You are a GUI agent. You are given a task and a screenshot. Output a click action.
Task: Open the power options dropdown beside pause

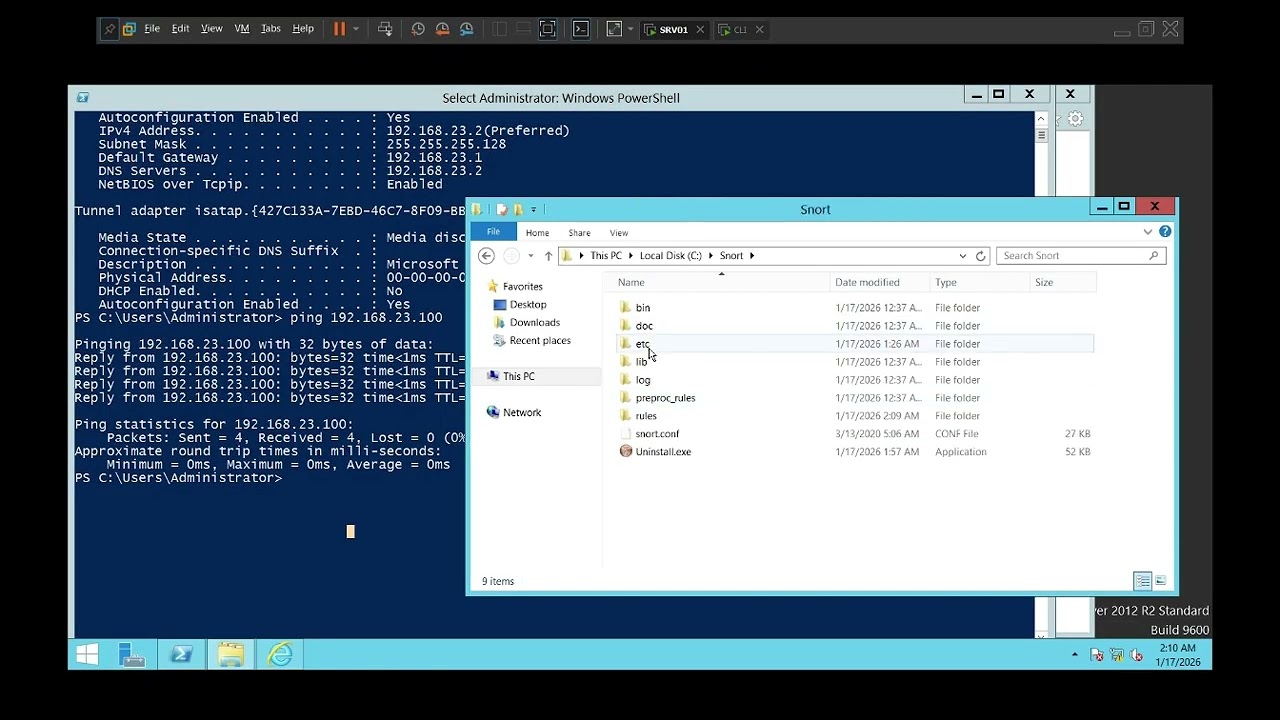pyautogui.click(x=356, y=29)
